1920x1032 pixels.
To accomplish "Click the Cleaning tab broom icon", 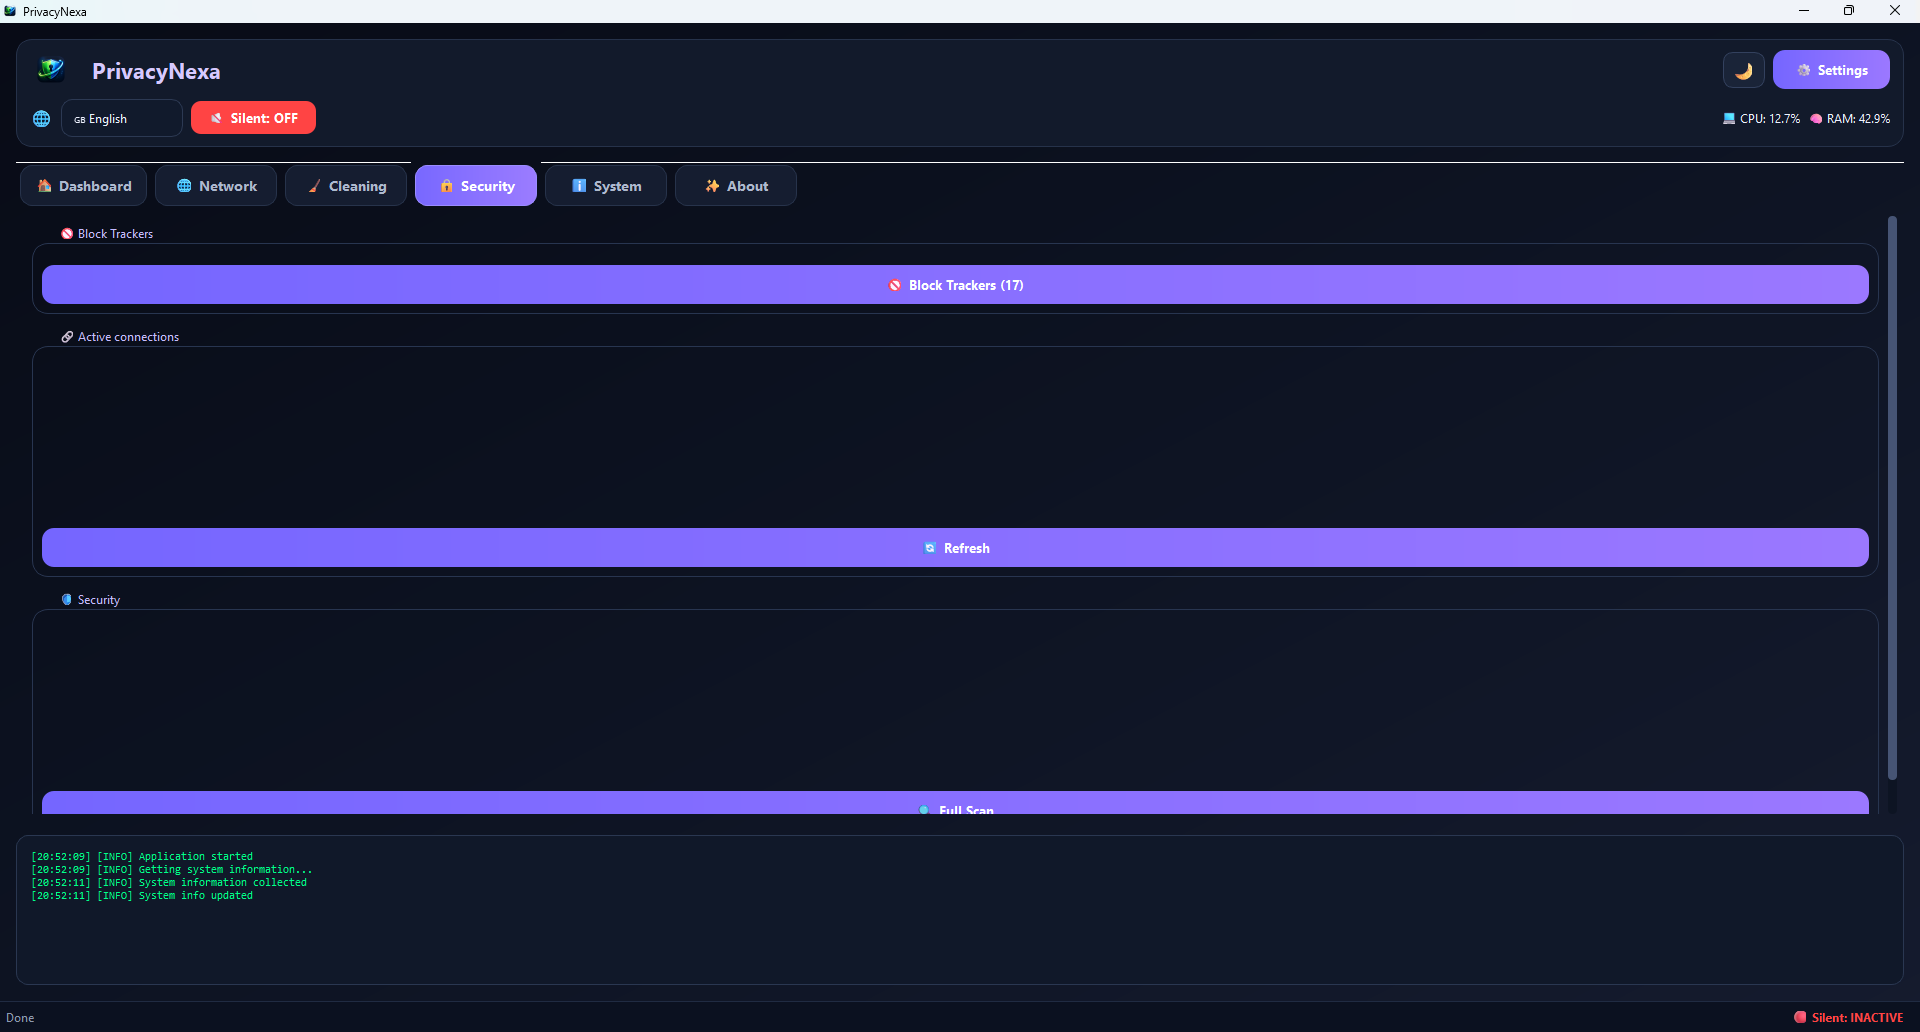I will coord(314,186).
